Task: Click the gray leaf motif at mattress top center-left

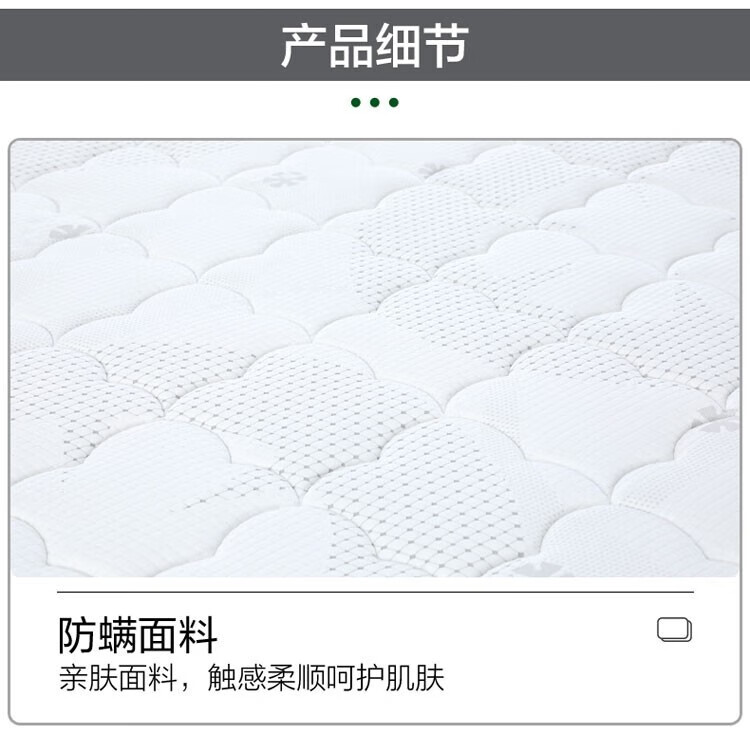Action: tap(285, 179)
